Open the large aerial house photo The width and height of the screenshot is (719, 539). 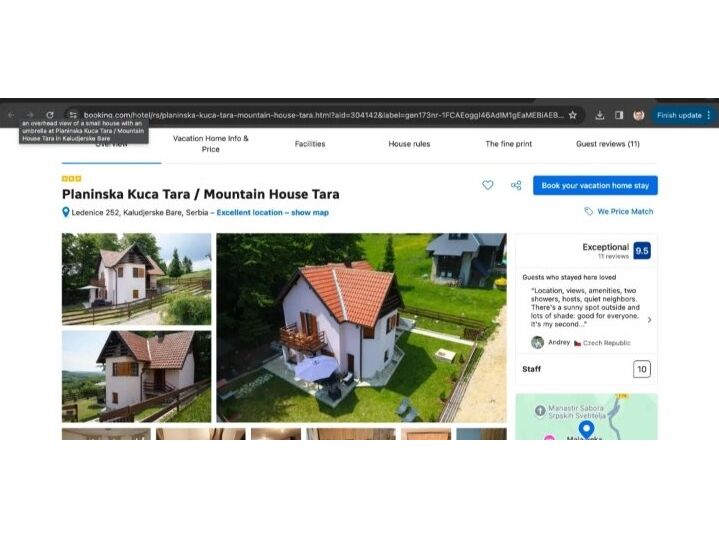[361, 327]
